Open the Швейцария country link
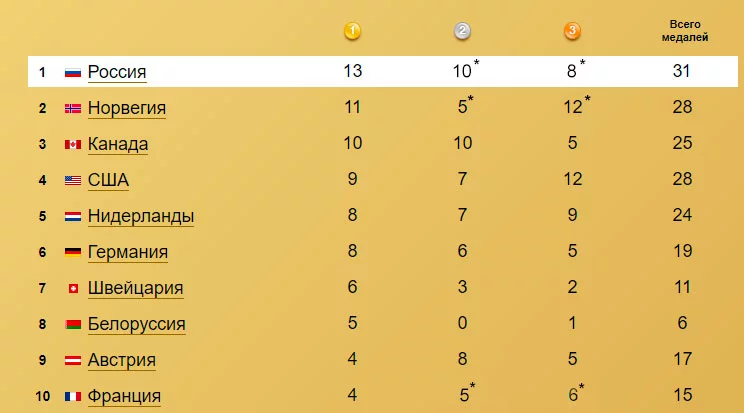Image resolution: width=744 pixels, height=413 pixels. point(136,288)
